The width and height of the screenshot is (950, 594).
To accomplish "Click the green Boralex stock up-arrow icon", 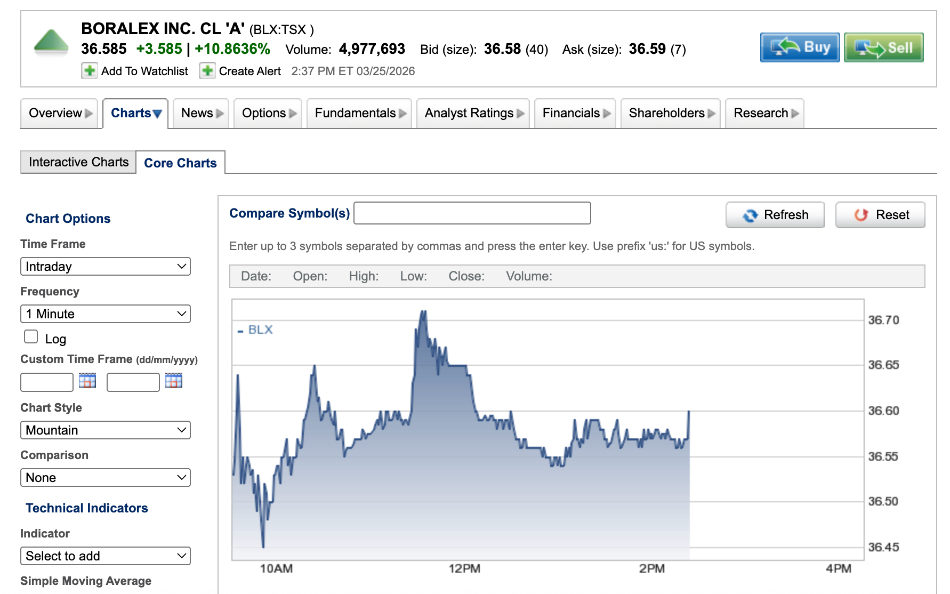I will tap(51, 42).
